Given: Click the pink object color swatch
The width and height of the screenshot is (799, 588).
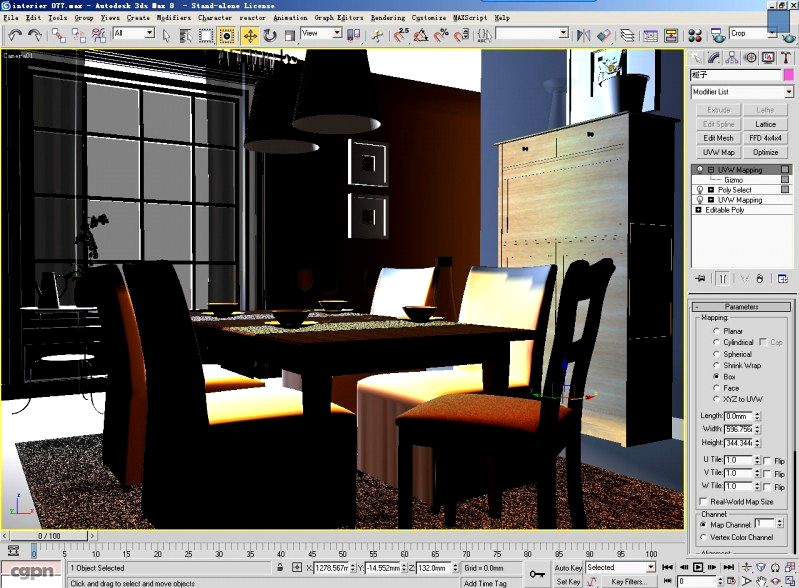Looking at the screenshot, I should click(x=788, y=75).
